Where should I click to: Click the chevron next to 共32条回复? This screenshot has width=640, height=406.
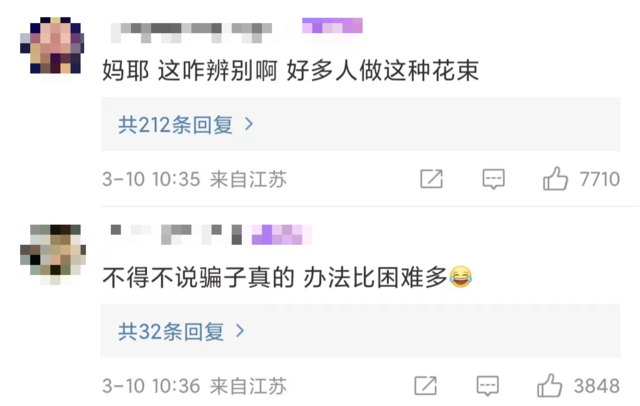coord(240,331)
